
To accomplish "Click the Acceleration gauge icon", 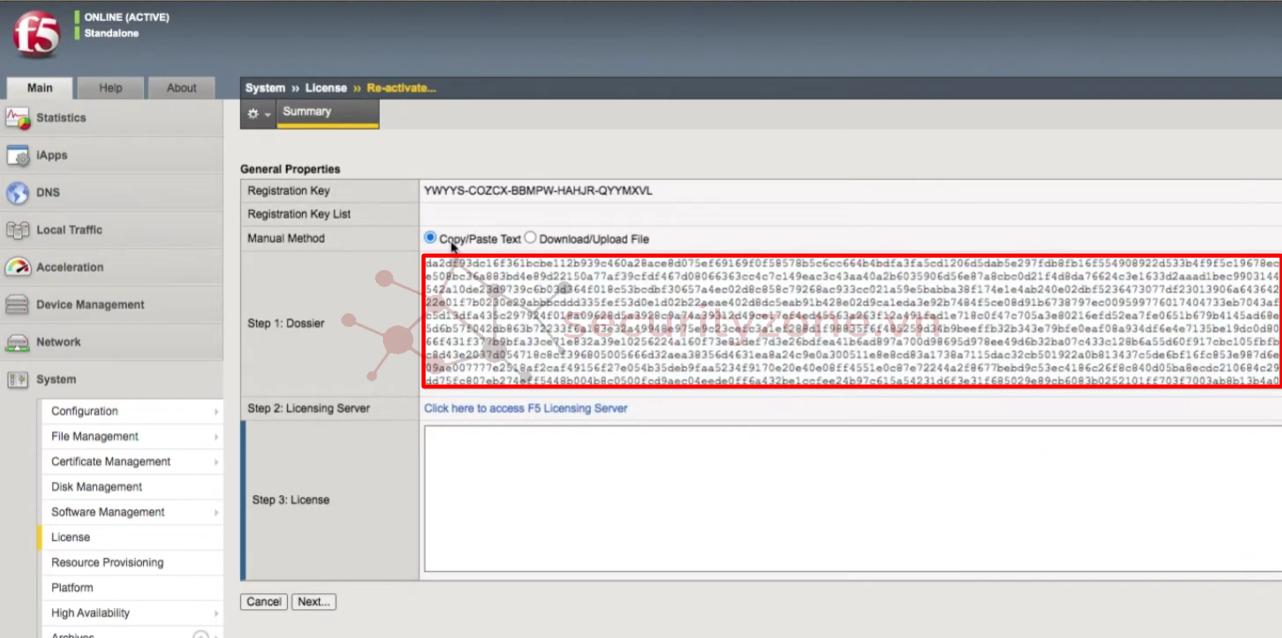I will coord(18,267).
